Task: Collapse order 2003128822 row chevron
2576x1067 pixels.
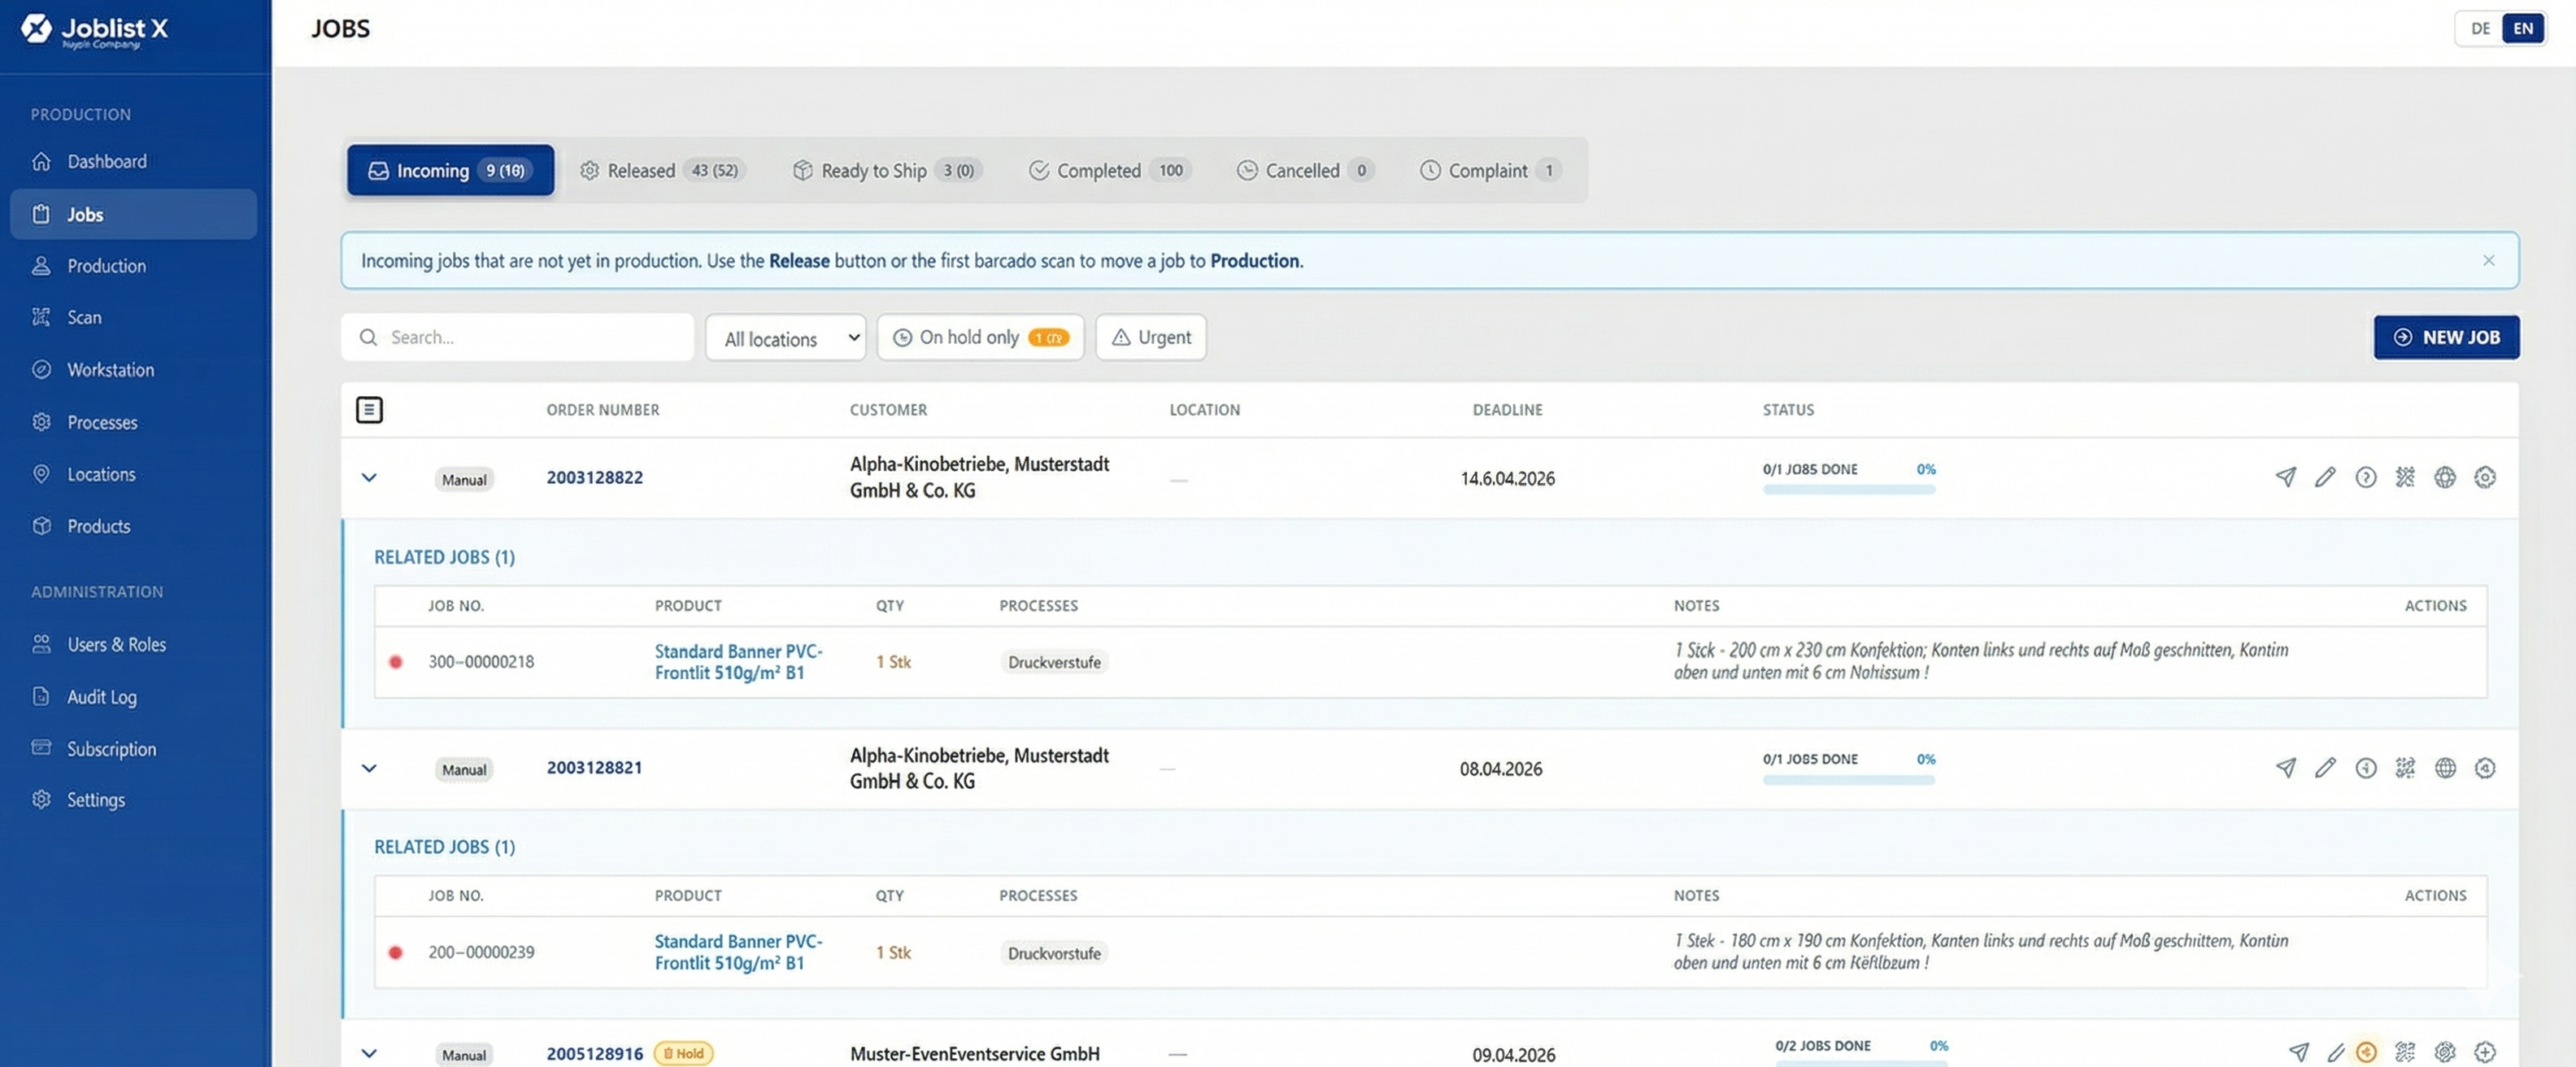Action: click(369, 478)
